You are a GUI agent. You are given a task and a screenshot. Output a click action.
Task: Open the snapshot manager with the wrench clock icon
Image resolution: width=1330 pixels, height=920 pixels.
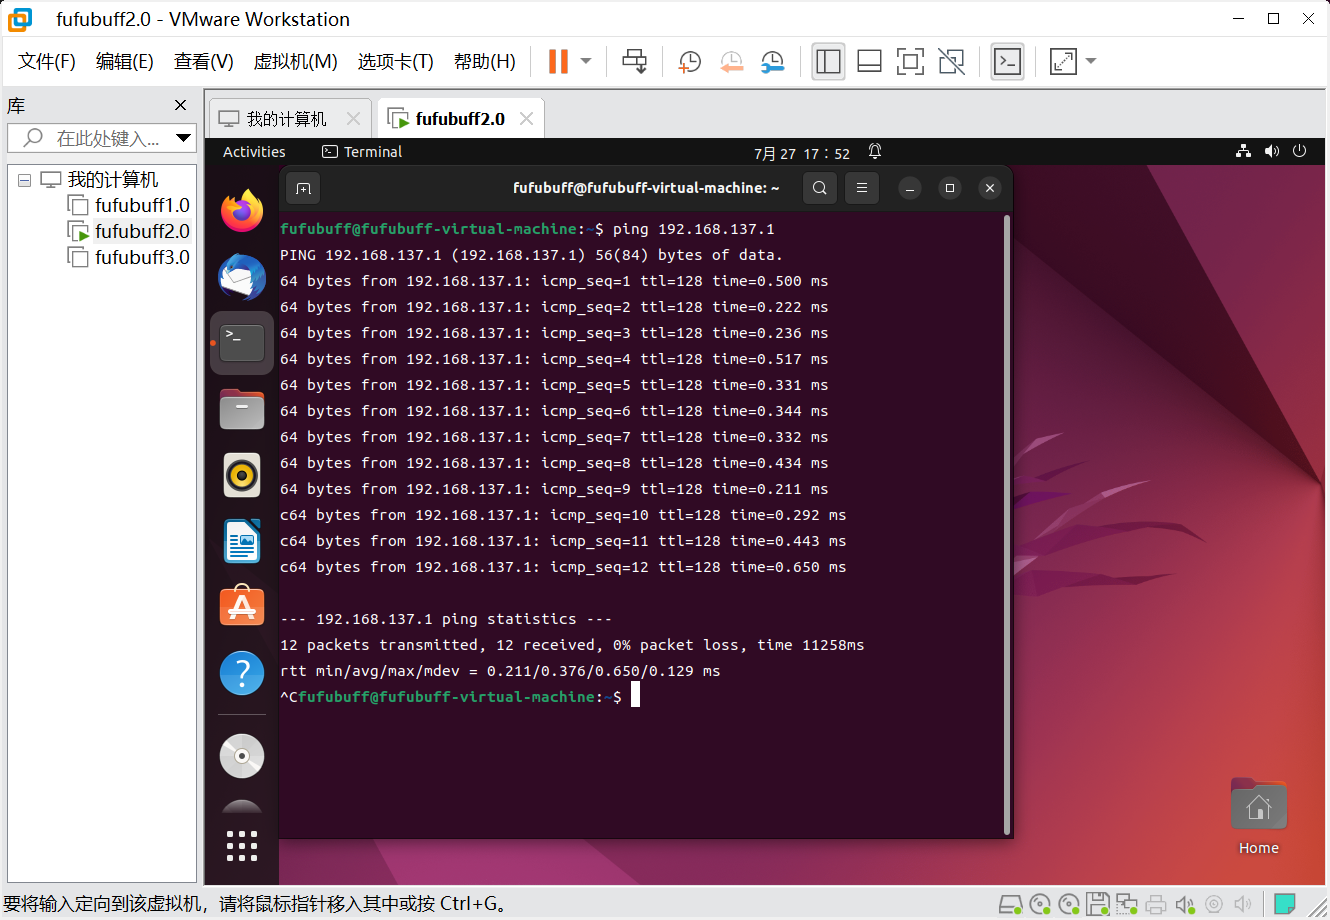(772, 62)
